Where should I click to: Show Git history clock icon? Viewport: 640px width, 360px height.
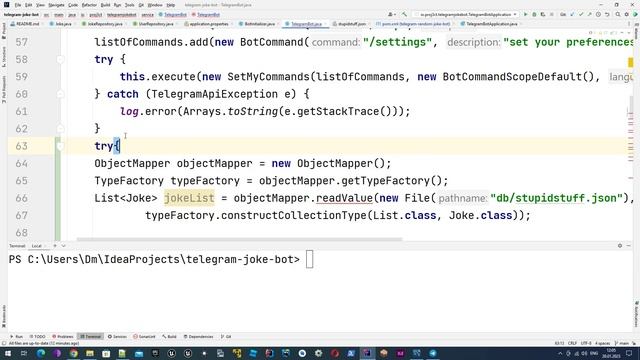[x=598, y=14]
